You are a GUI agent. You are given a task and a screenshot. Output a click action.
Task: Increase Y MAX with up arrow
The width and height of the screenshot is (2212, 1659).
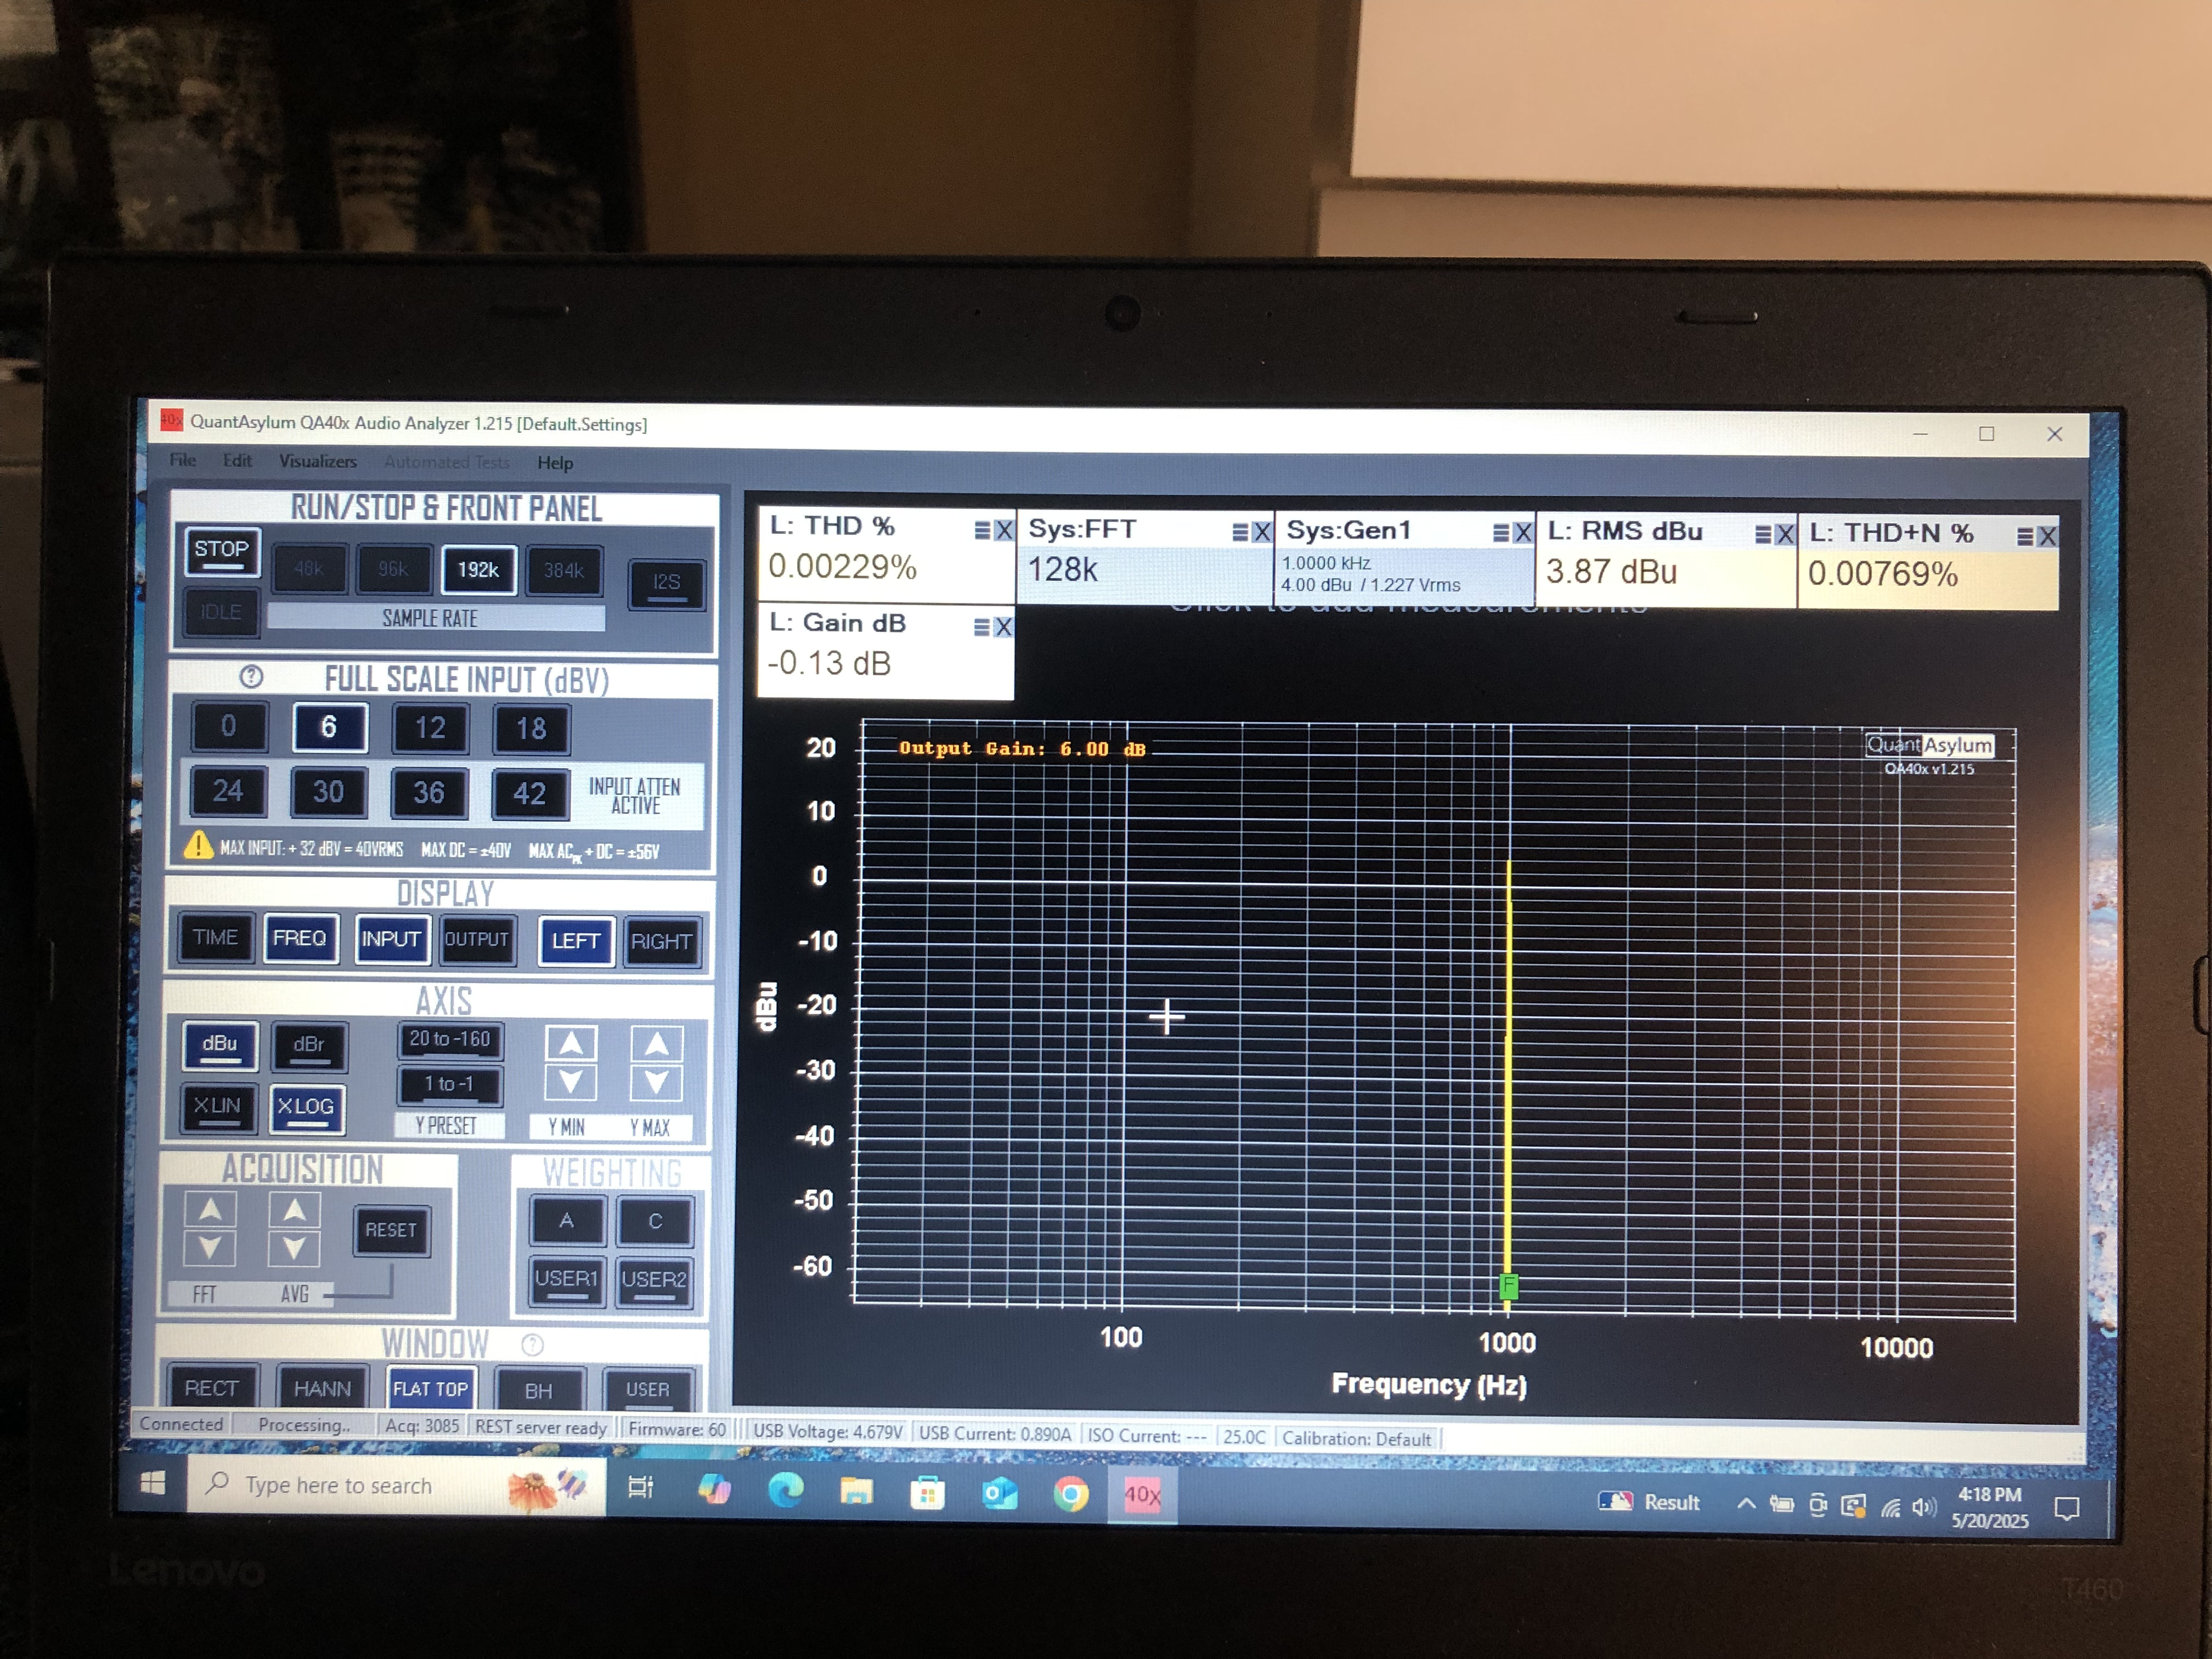point(657,1045)
